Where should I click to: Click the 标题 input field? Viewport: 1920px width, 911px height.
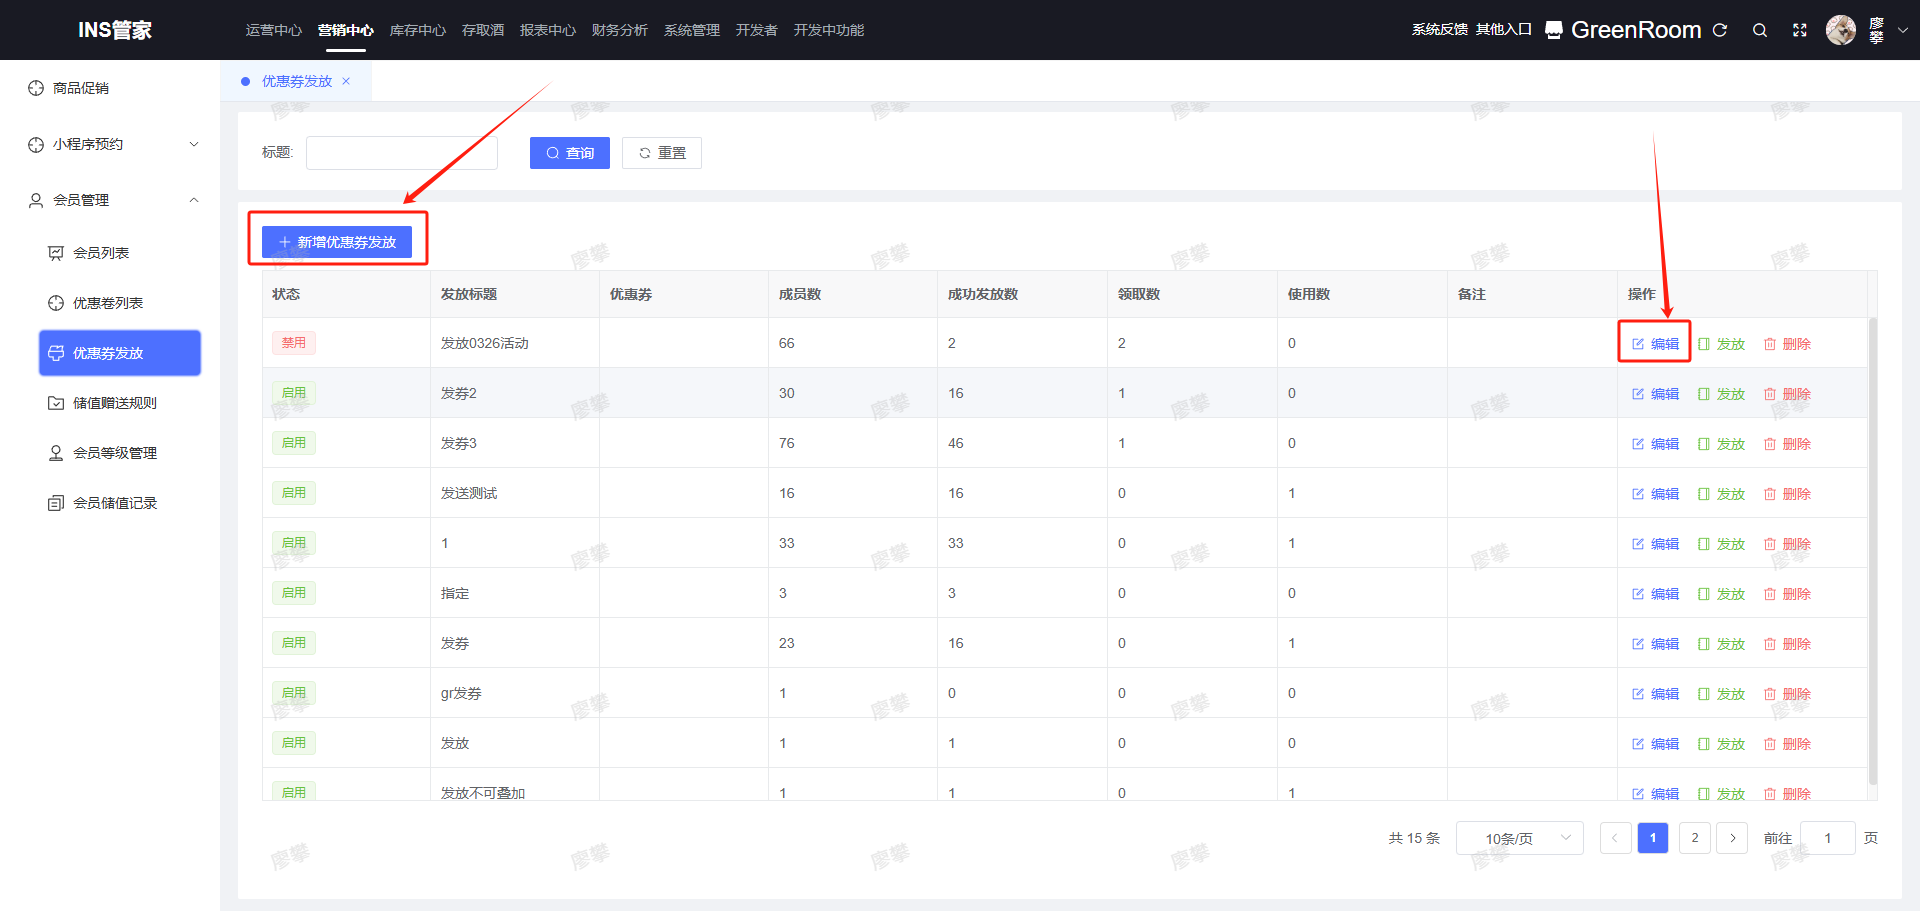(x=401, y=153)
